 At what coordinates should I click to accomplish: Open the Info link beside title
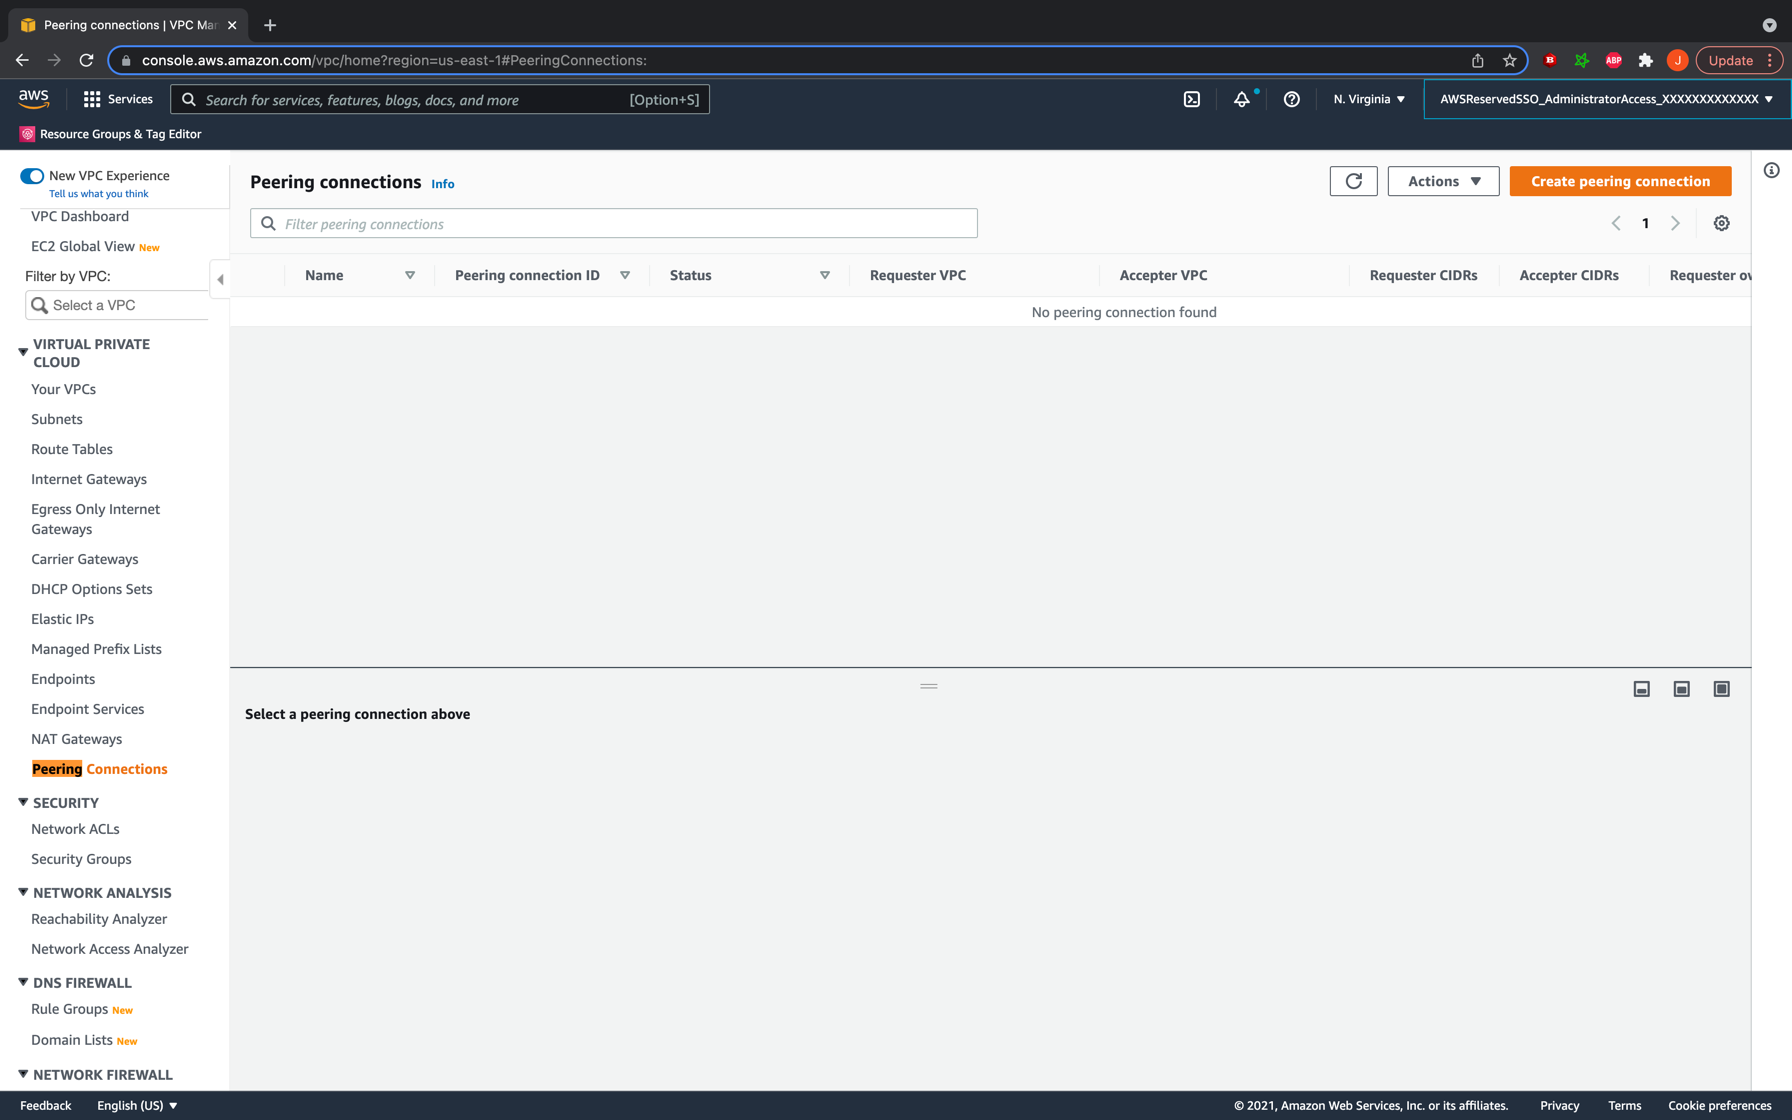tap(442, 184)
